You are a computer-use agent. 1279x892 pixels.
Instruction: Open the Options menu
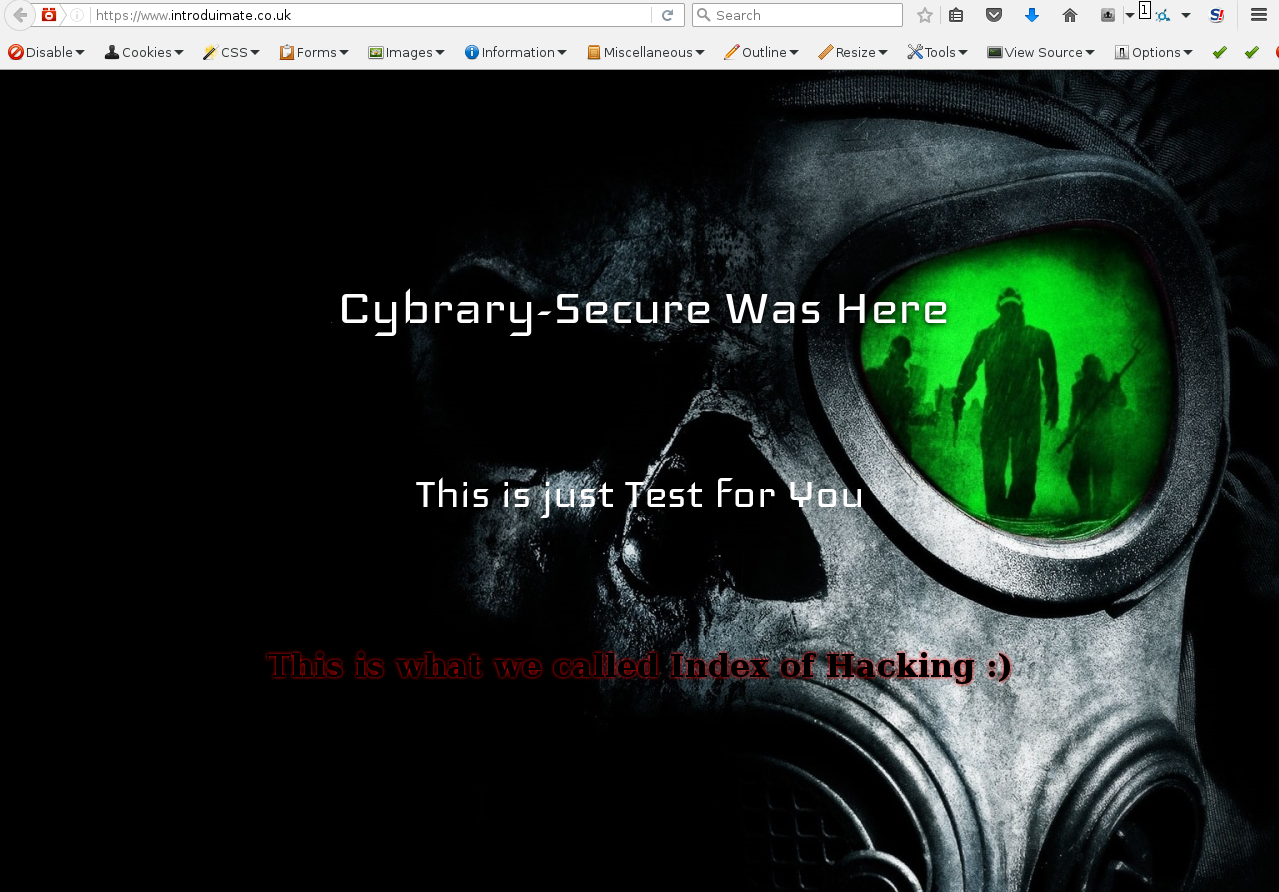coord(1153,52)
